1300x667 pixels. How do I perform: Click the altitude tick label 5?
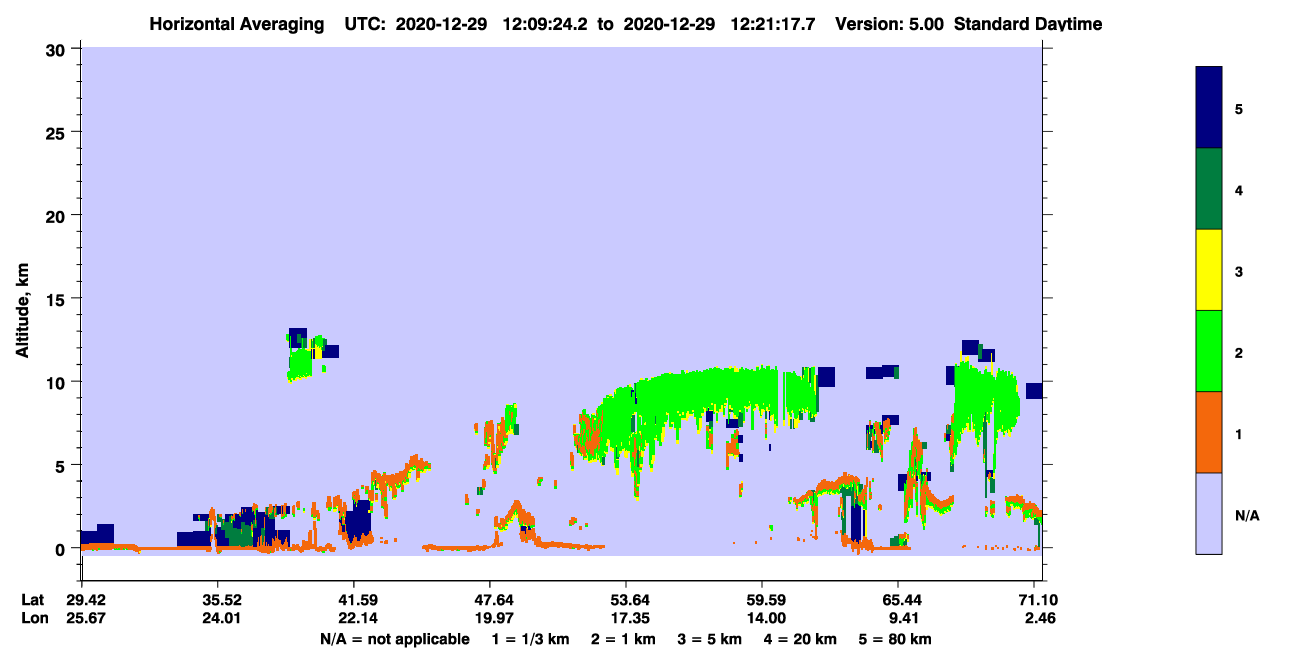(61, 465)
